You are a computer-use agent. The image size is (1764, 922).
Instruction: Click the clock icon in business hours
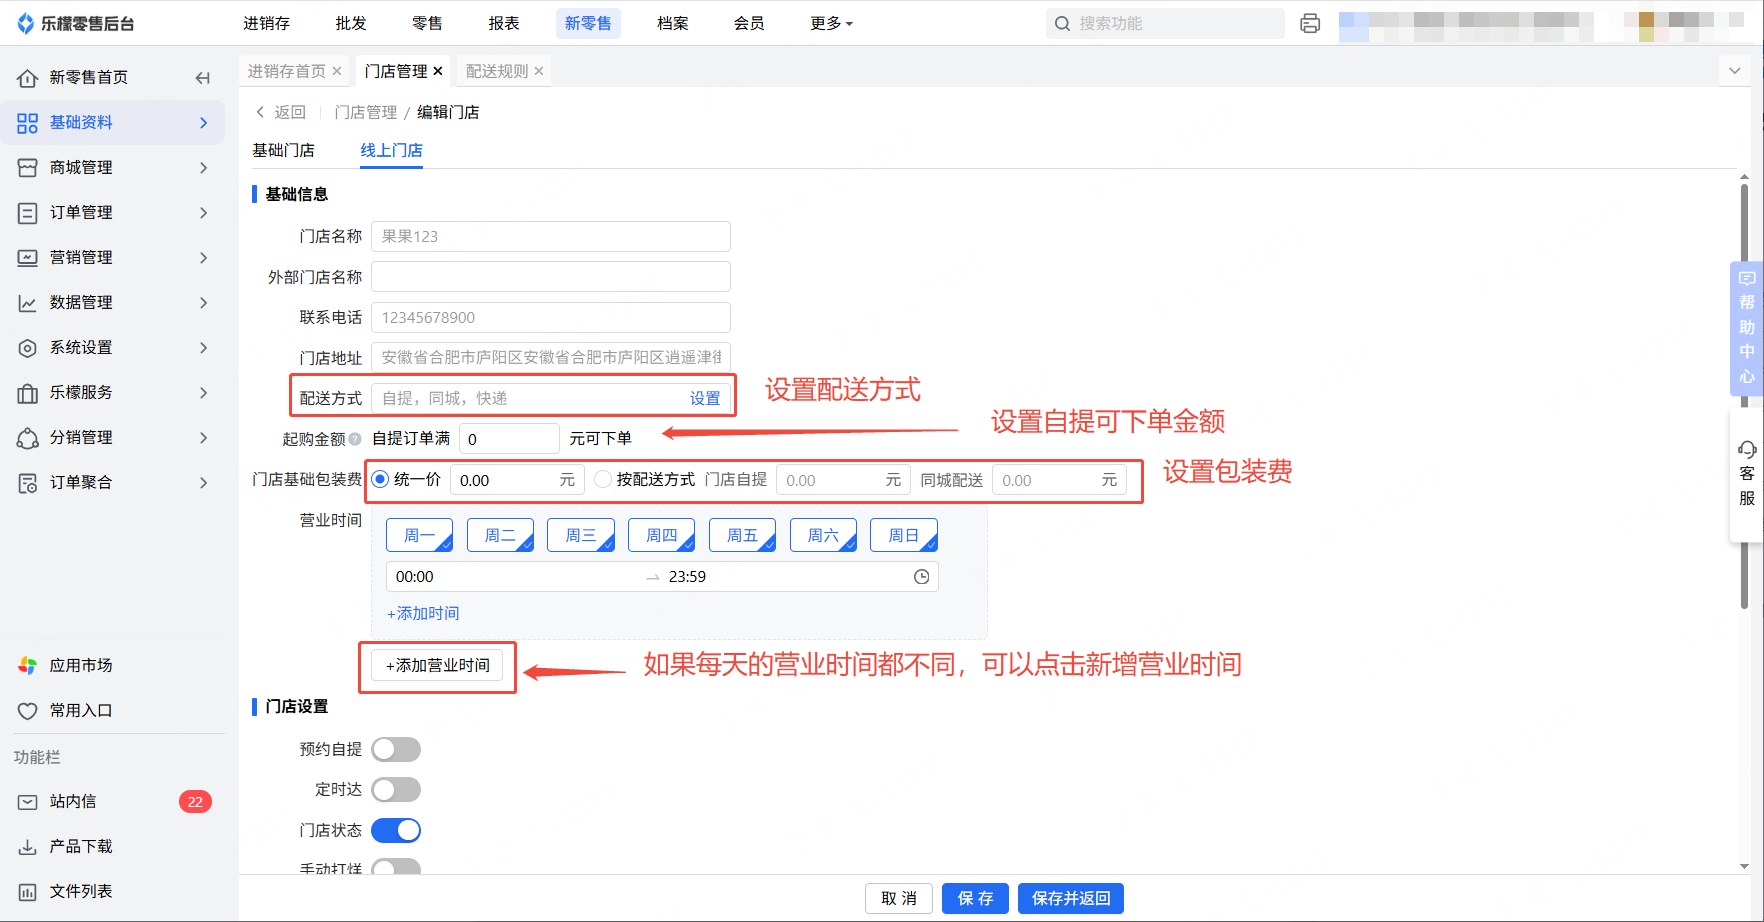click(x=922, y=577)
